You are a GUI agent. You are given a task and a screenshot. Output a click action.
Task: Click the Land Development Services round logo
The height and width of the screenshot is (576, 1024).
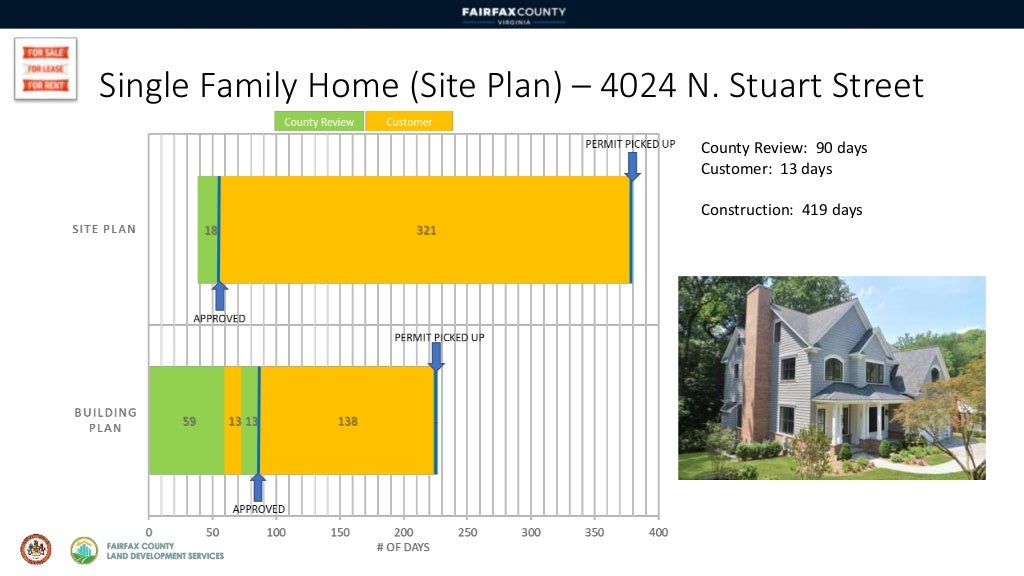tap(84, 551)
